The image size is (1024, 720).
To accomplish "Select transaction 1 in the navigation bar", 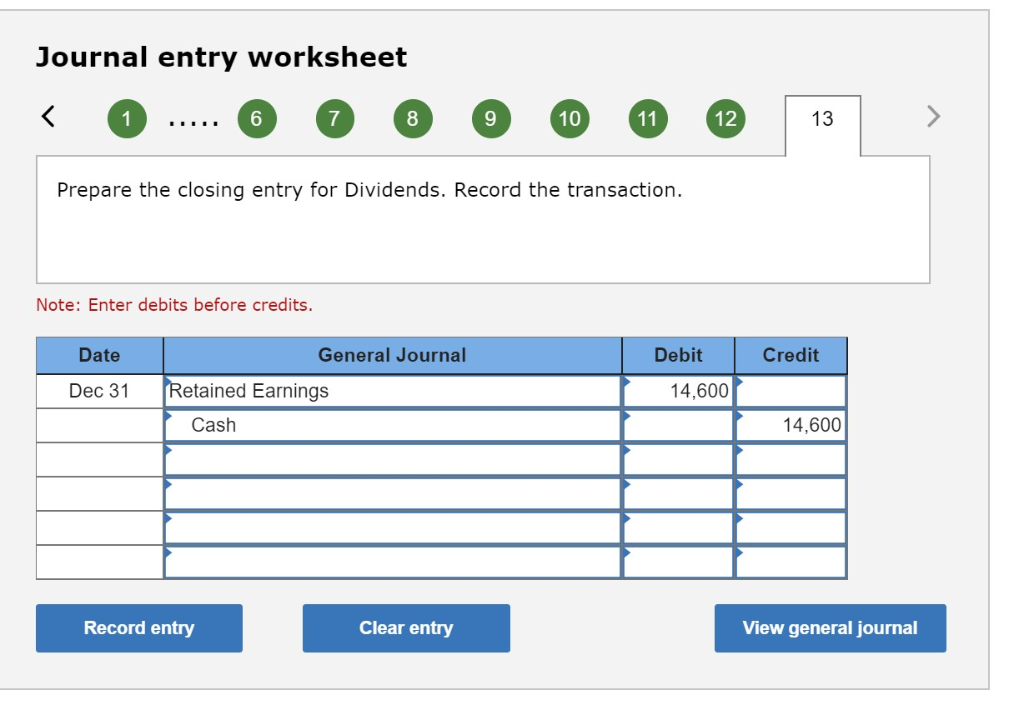I will coord(127,117).
